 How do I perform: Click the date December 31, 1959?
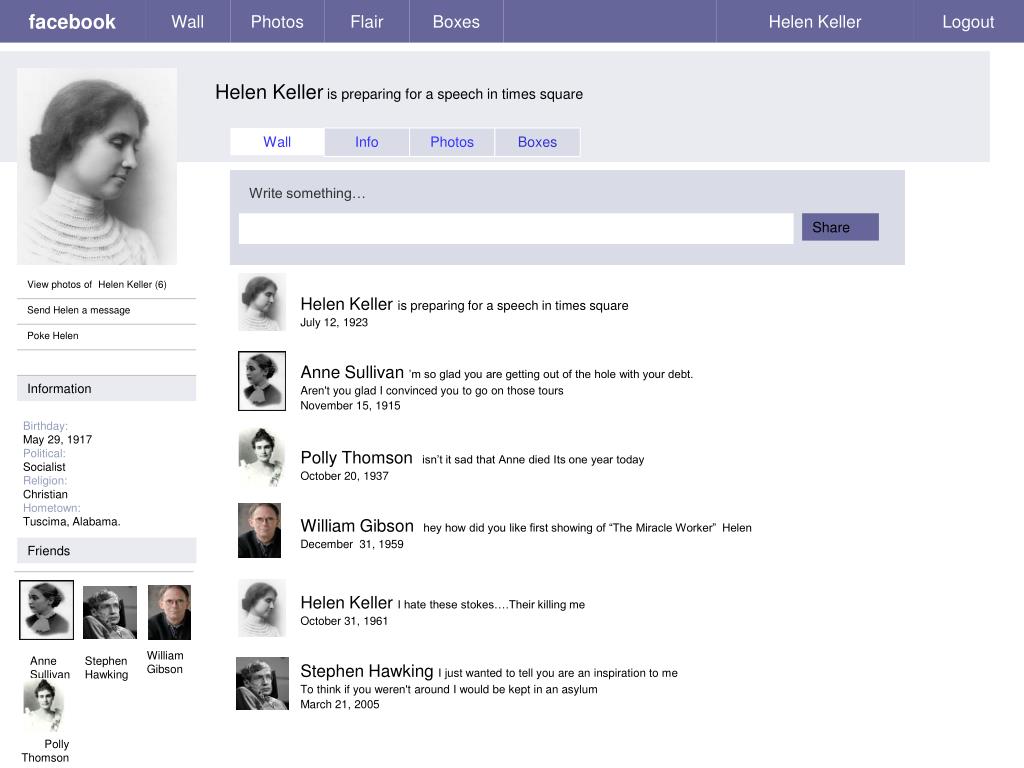coord(352,544)
